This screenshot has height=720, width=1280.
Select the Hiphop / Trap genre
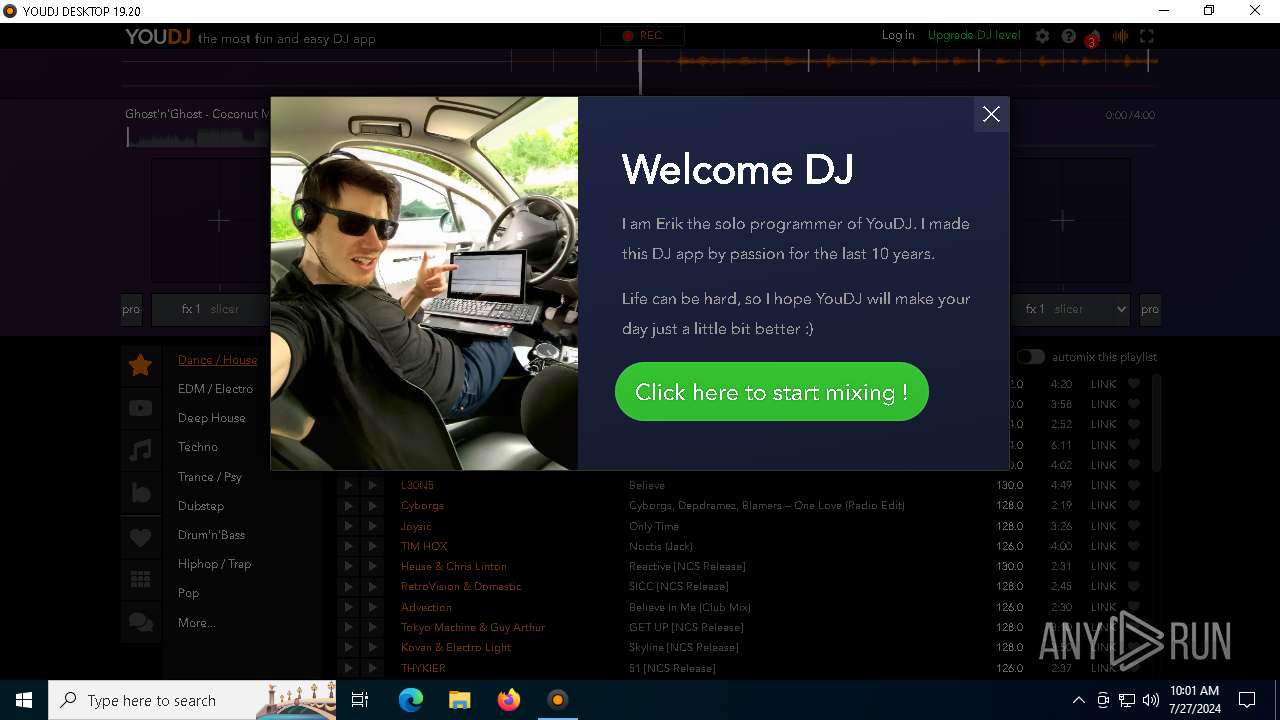click(x=214, y=564)
